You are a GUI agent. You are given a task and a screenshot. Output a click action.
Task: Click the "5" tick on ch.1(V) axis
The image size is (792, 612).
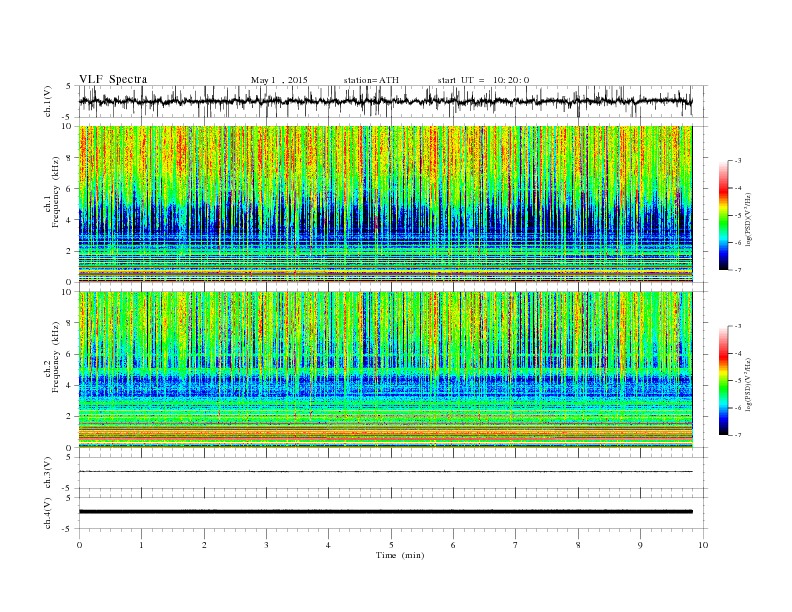click(69, 86)
